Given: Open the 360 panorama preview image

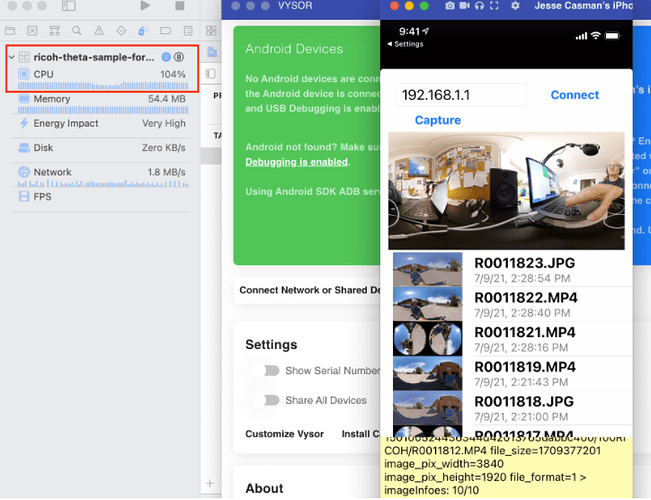Looking at the screenshot, I should point(506,191).
